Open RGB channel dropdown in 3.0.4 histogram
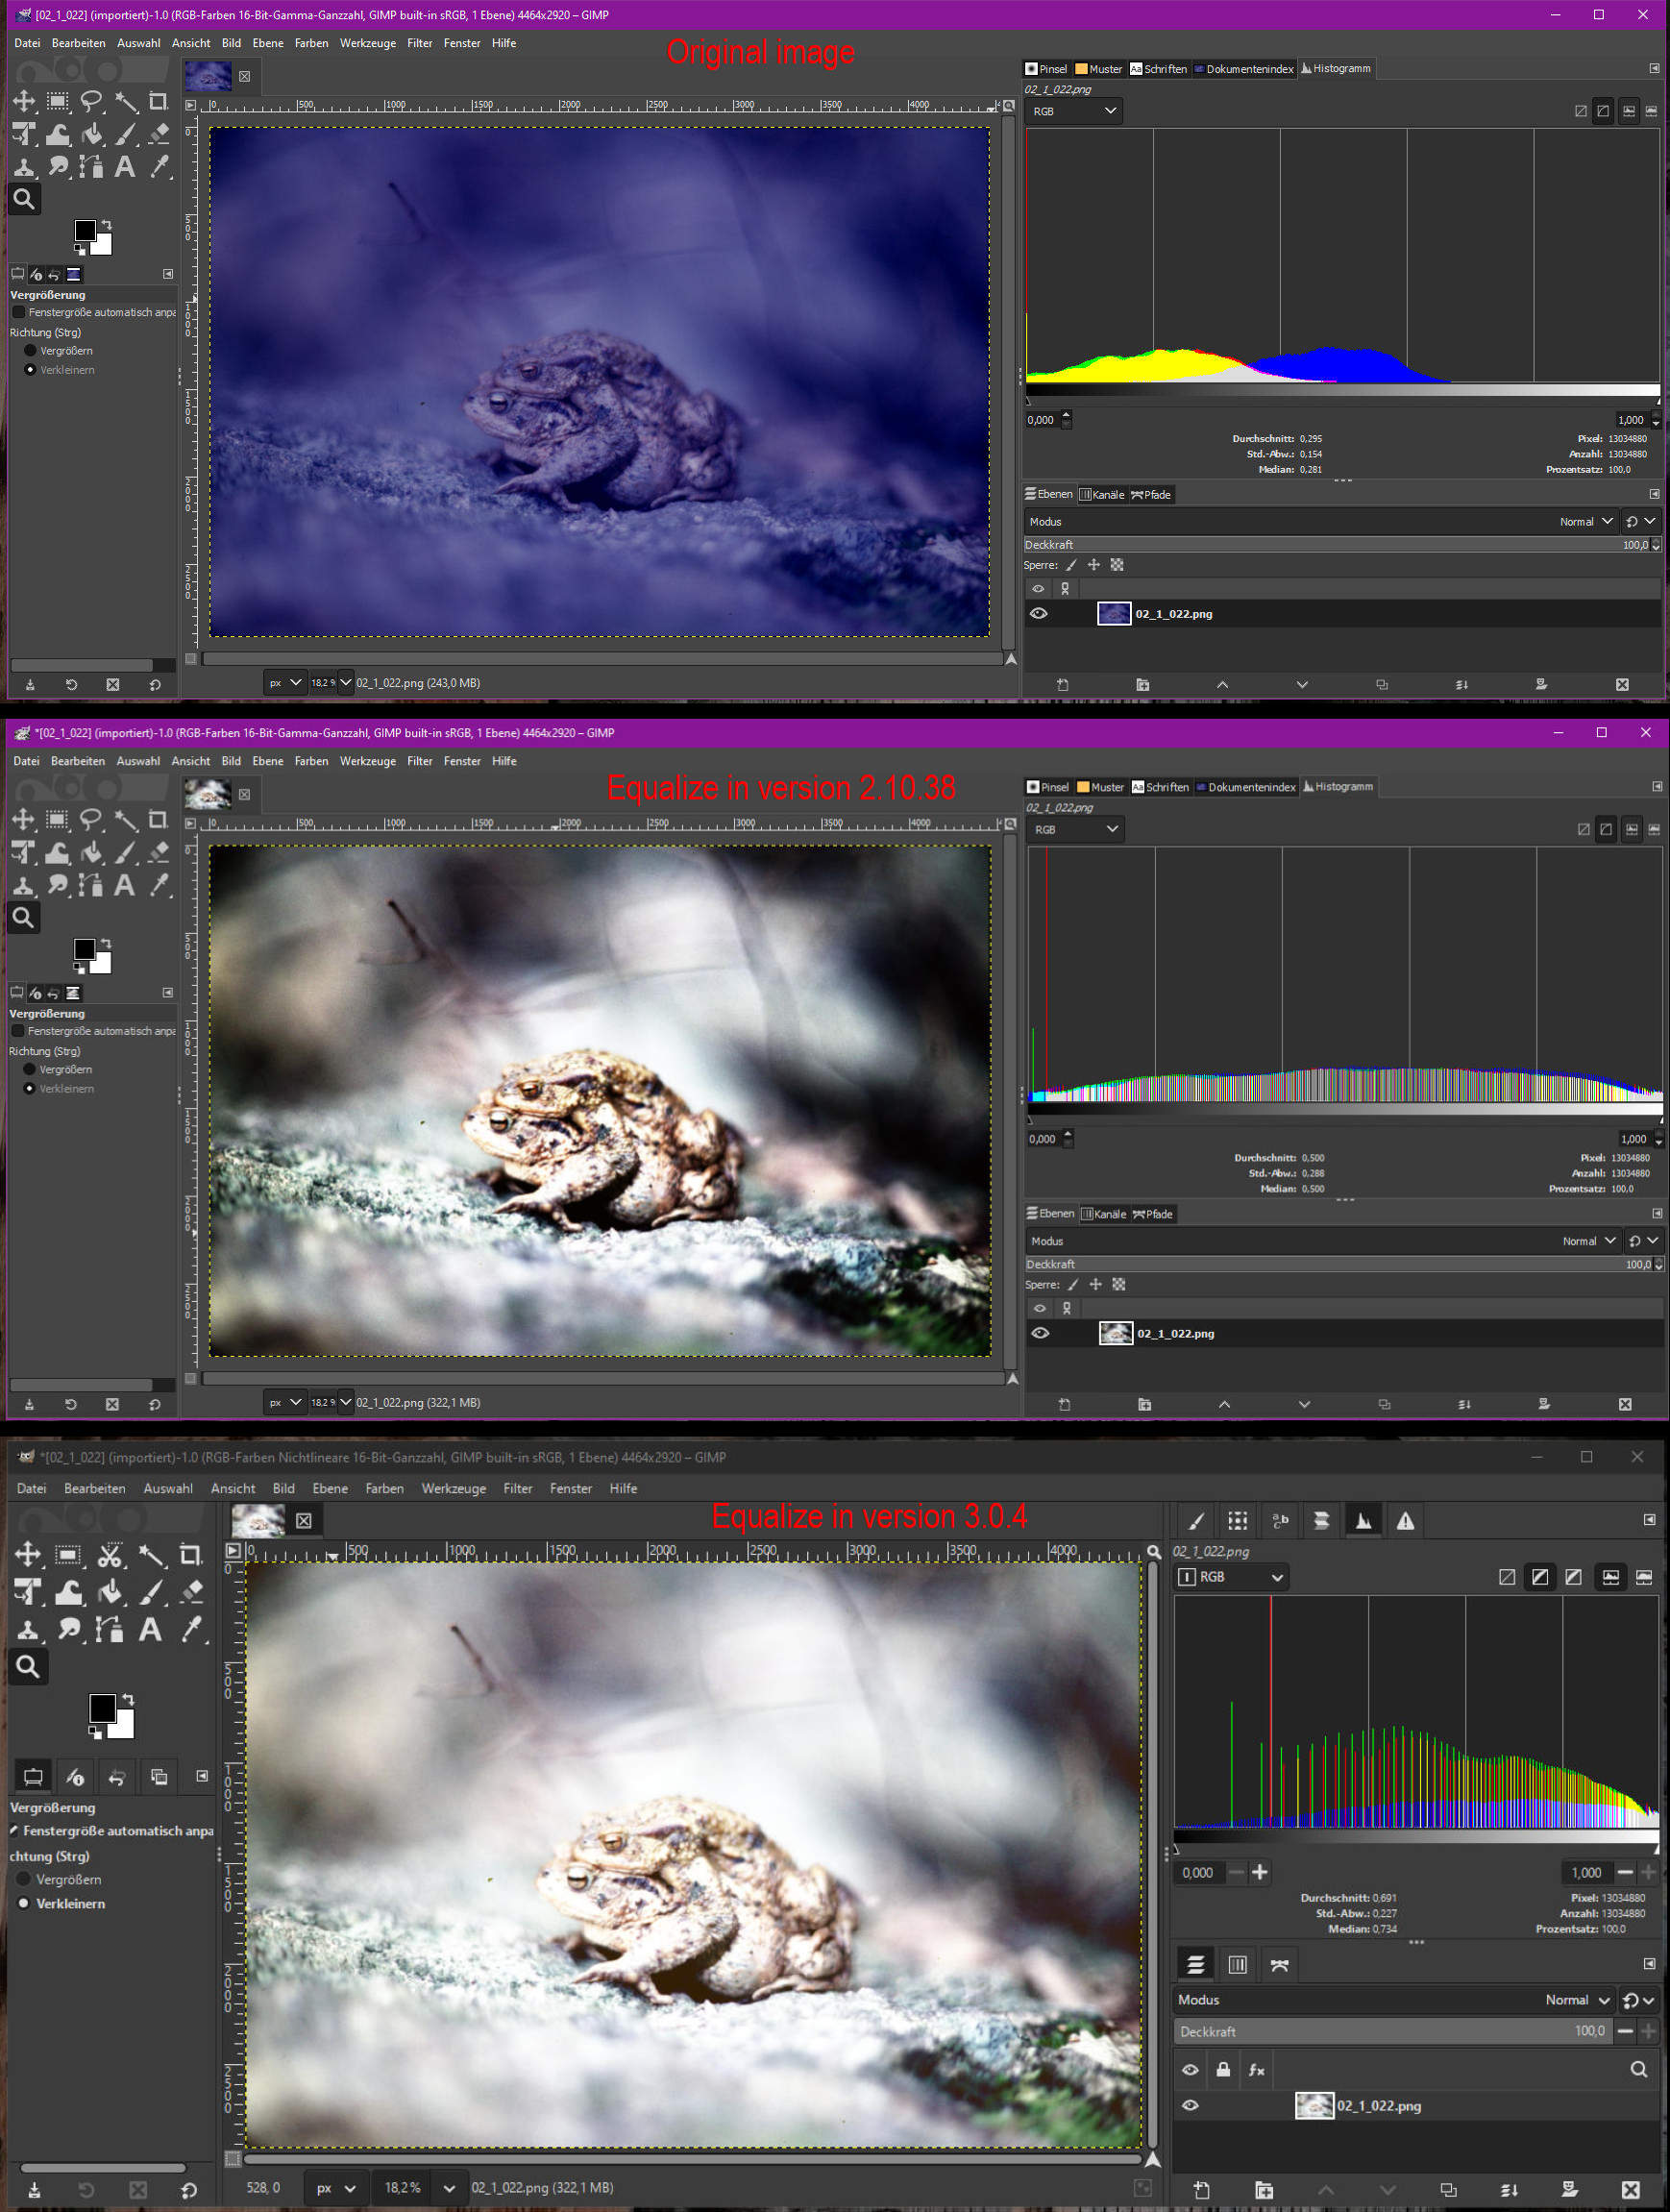1670x2212 pixels. (1232, 1577)
